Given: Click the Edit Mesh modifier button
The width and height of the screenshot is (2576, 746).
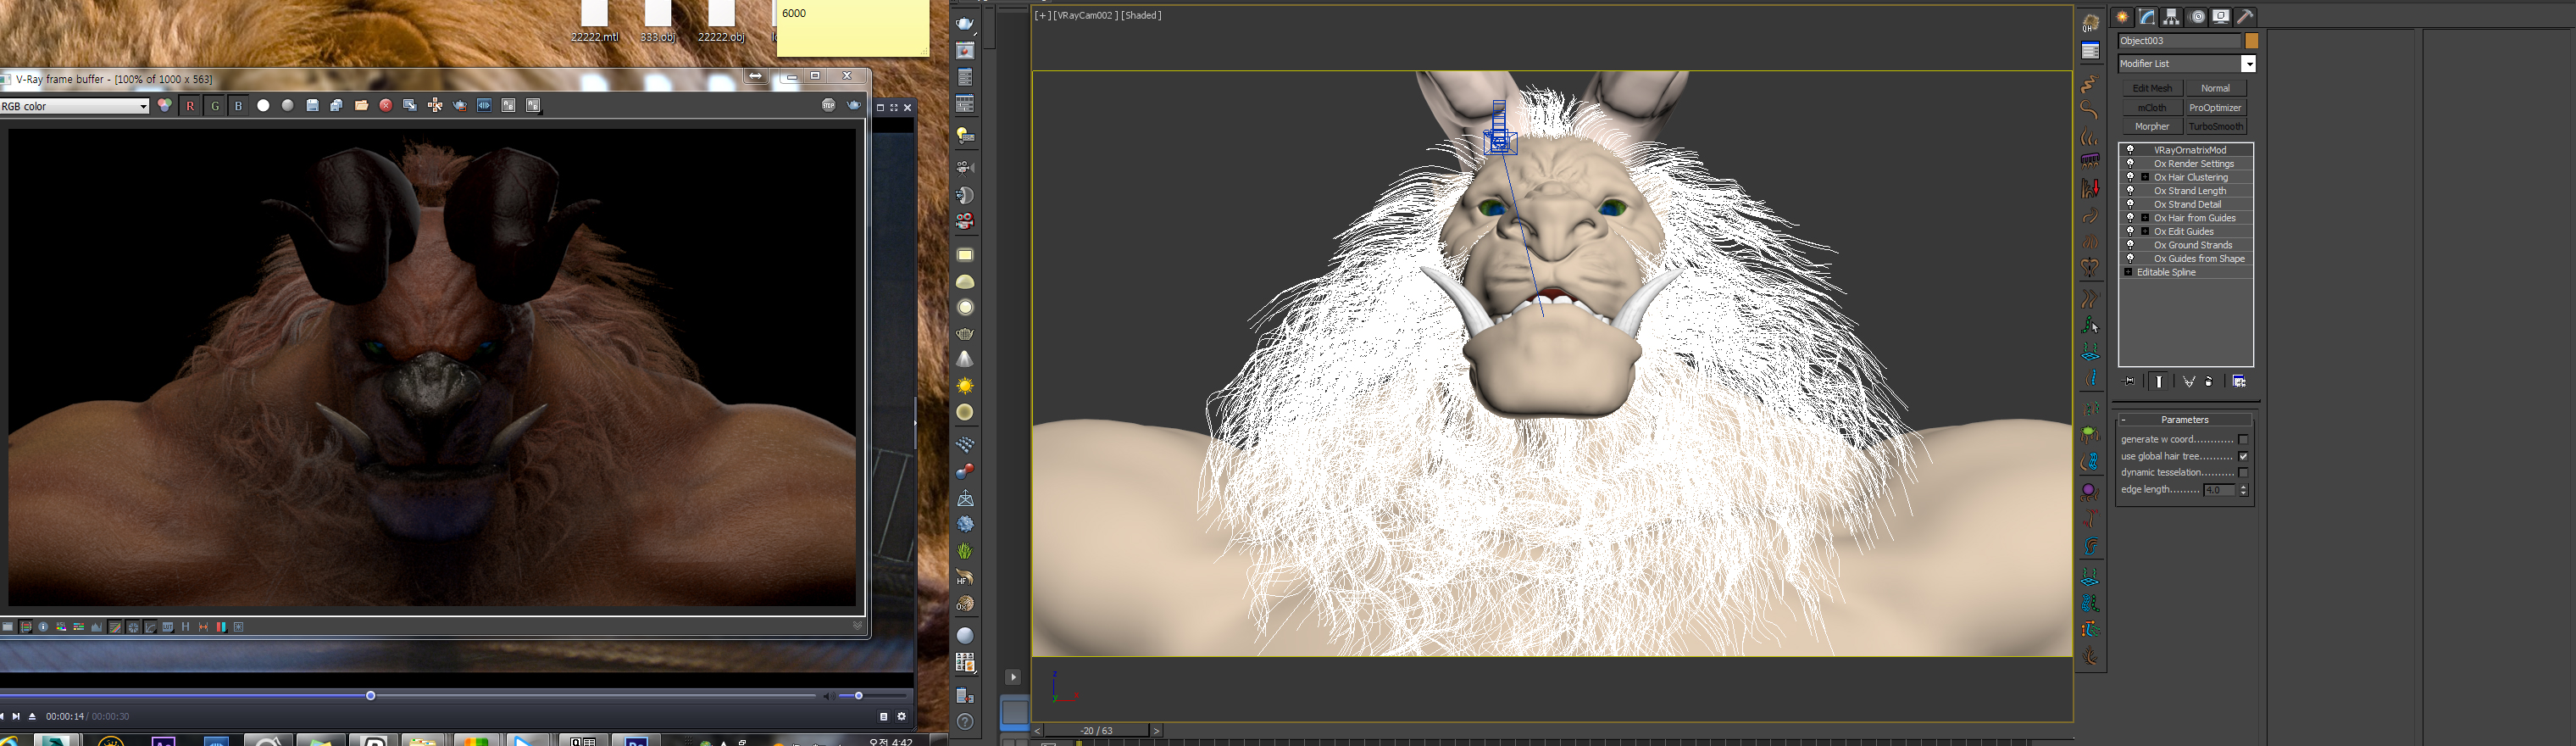Looking at the screenshot, I should pyautogui.click(x=2152, y=89).
